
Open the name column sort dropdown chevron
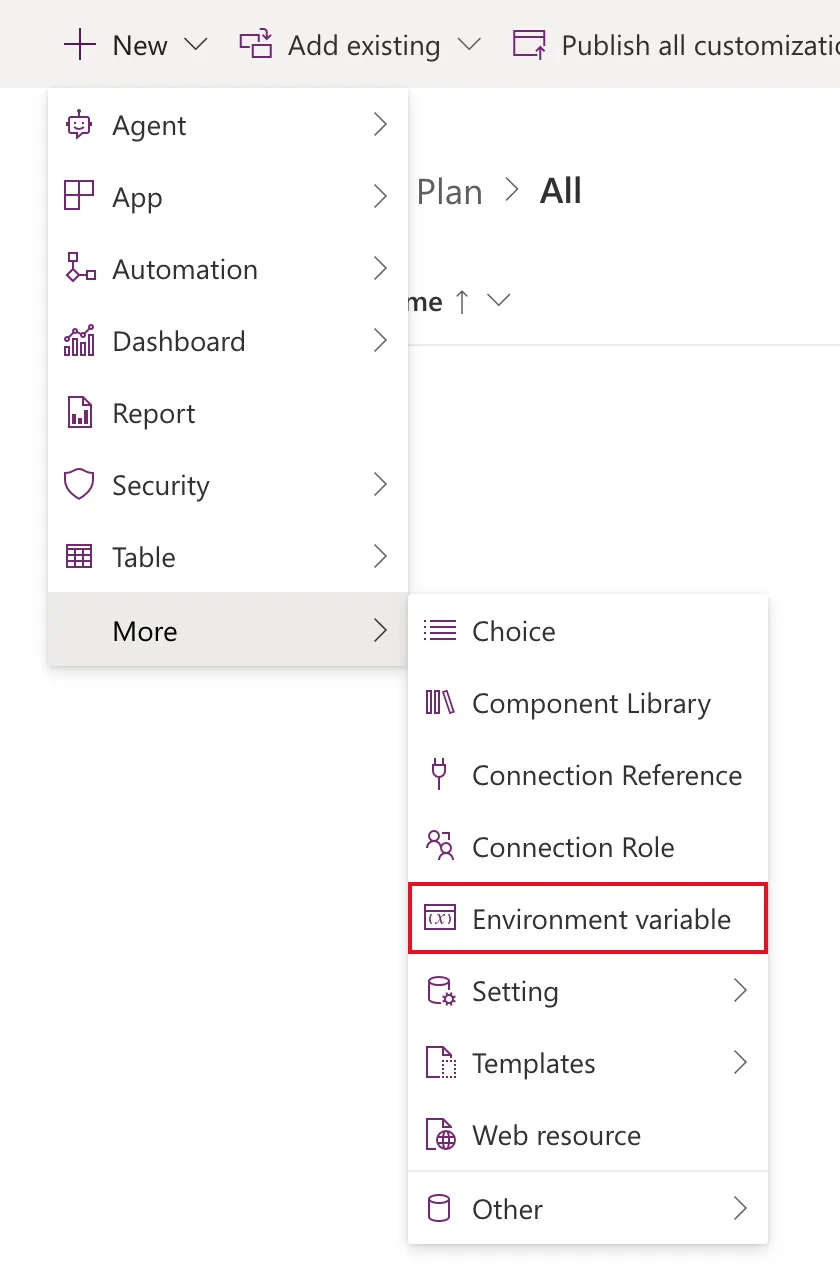point(498,301)
